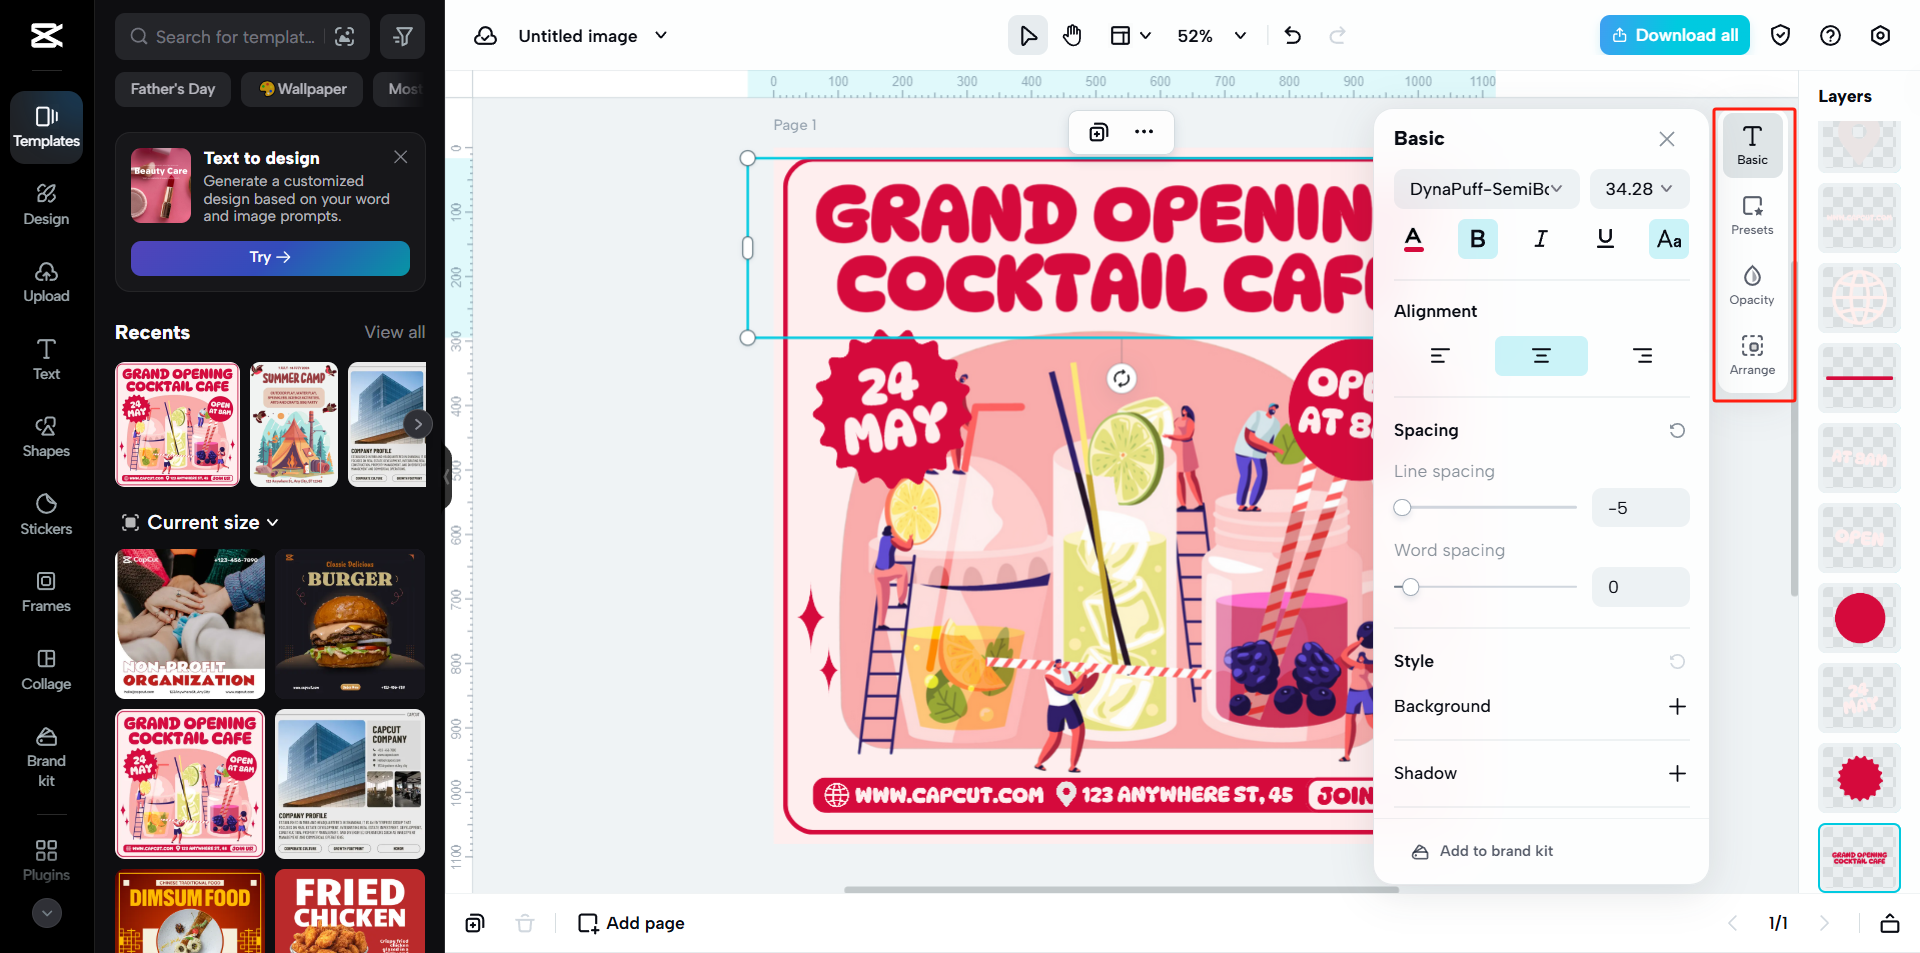The width and height of the screenshot is (1920, 953).
Task: Switch to the Wallpaper category tab
Action: pos(301,89)
